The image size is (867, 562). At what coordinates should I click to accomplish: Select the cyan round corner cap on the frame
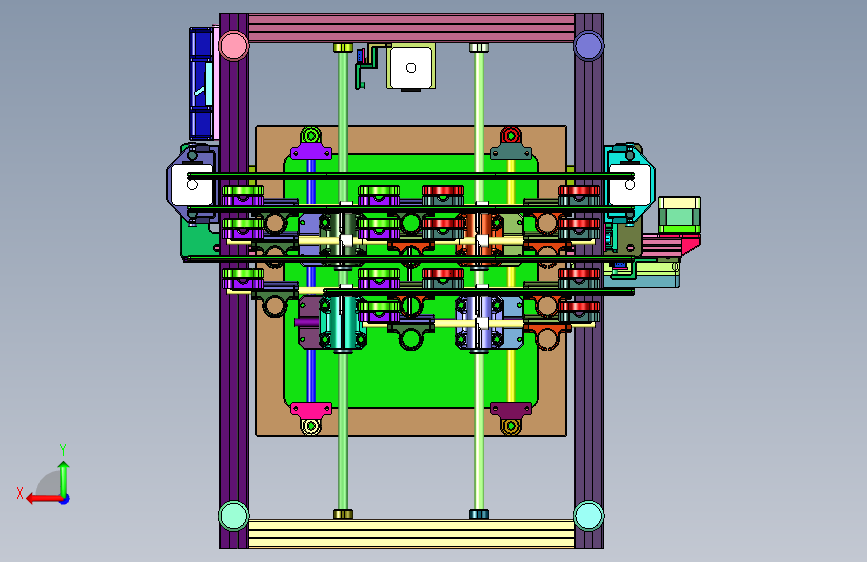click(588, 516)
